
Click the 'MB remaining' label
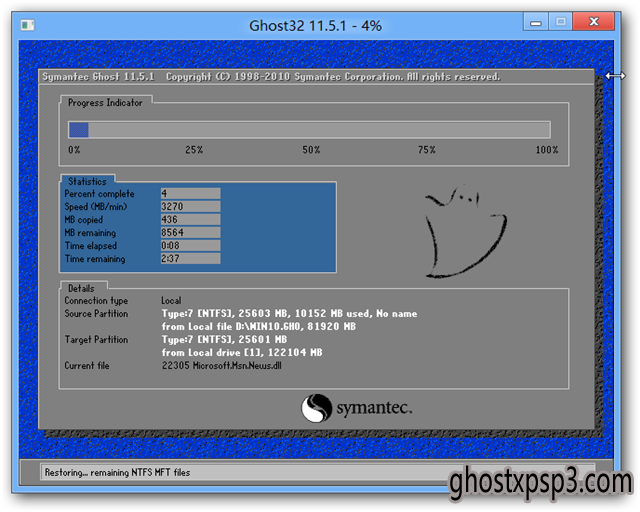90,233
